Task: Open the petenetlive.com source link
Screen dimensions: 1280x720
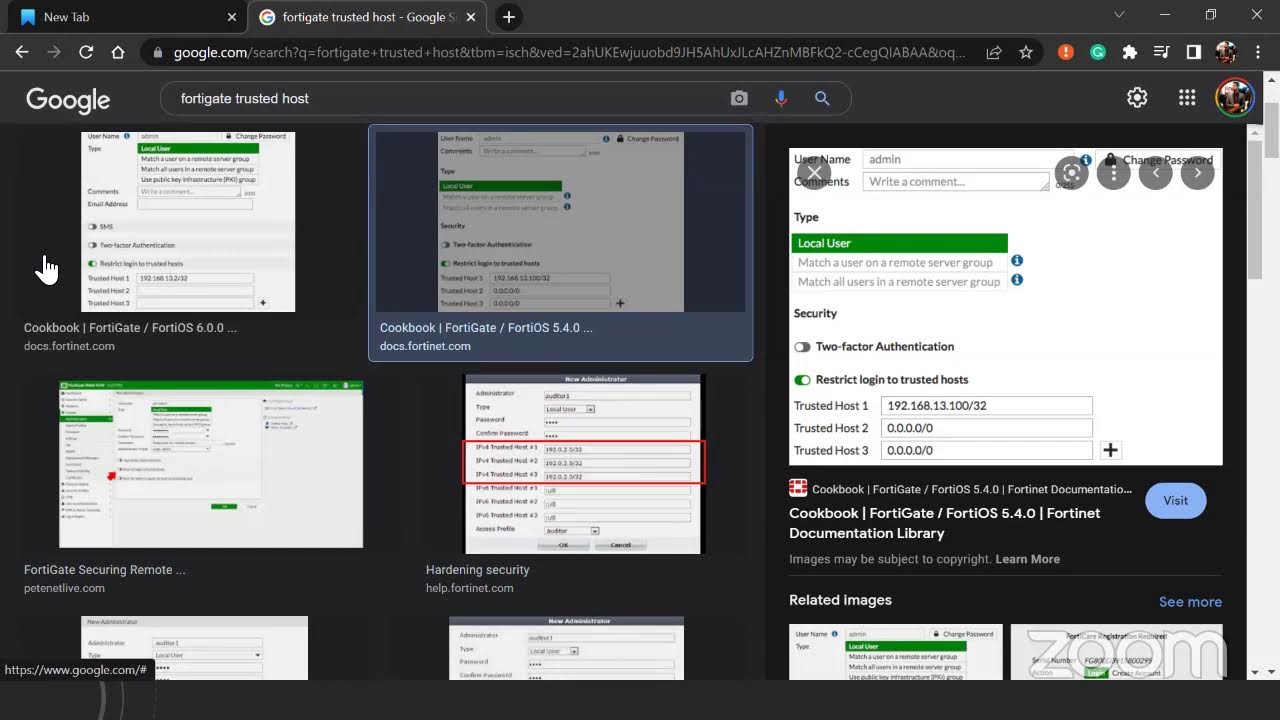Action: tap(64, 588)
